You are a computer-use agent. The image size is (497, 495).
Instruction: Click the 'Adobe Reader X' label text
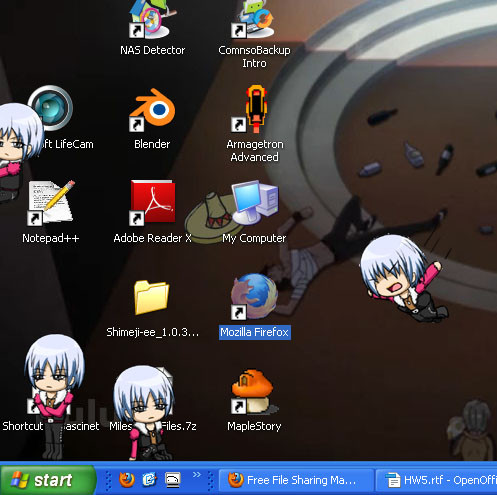(x=153, y=238)
